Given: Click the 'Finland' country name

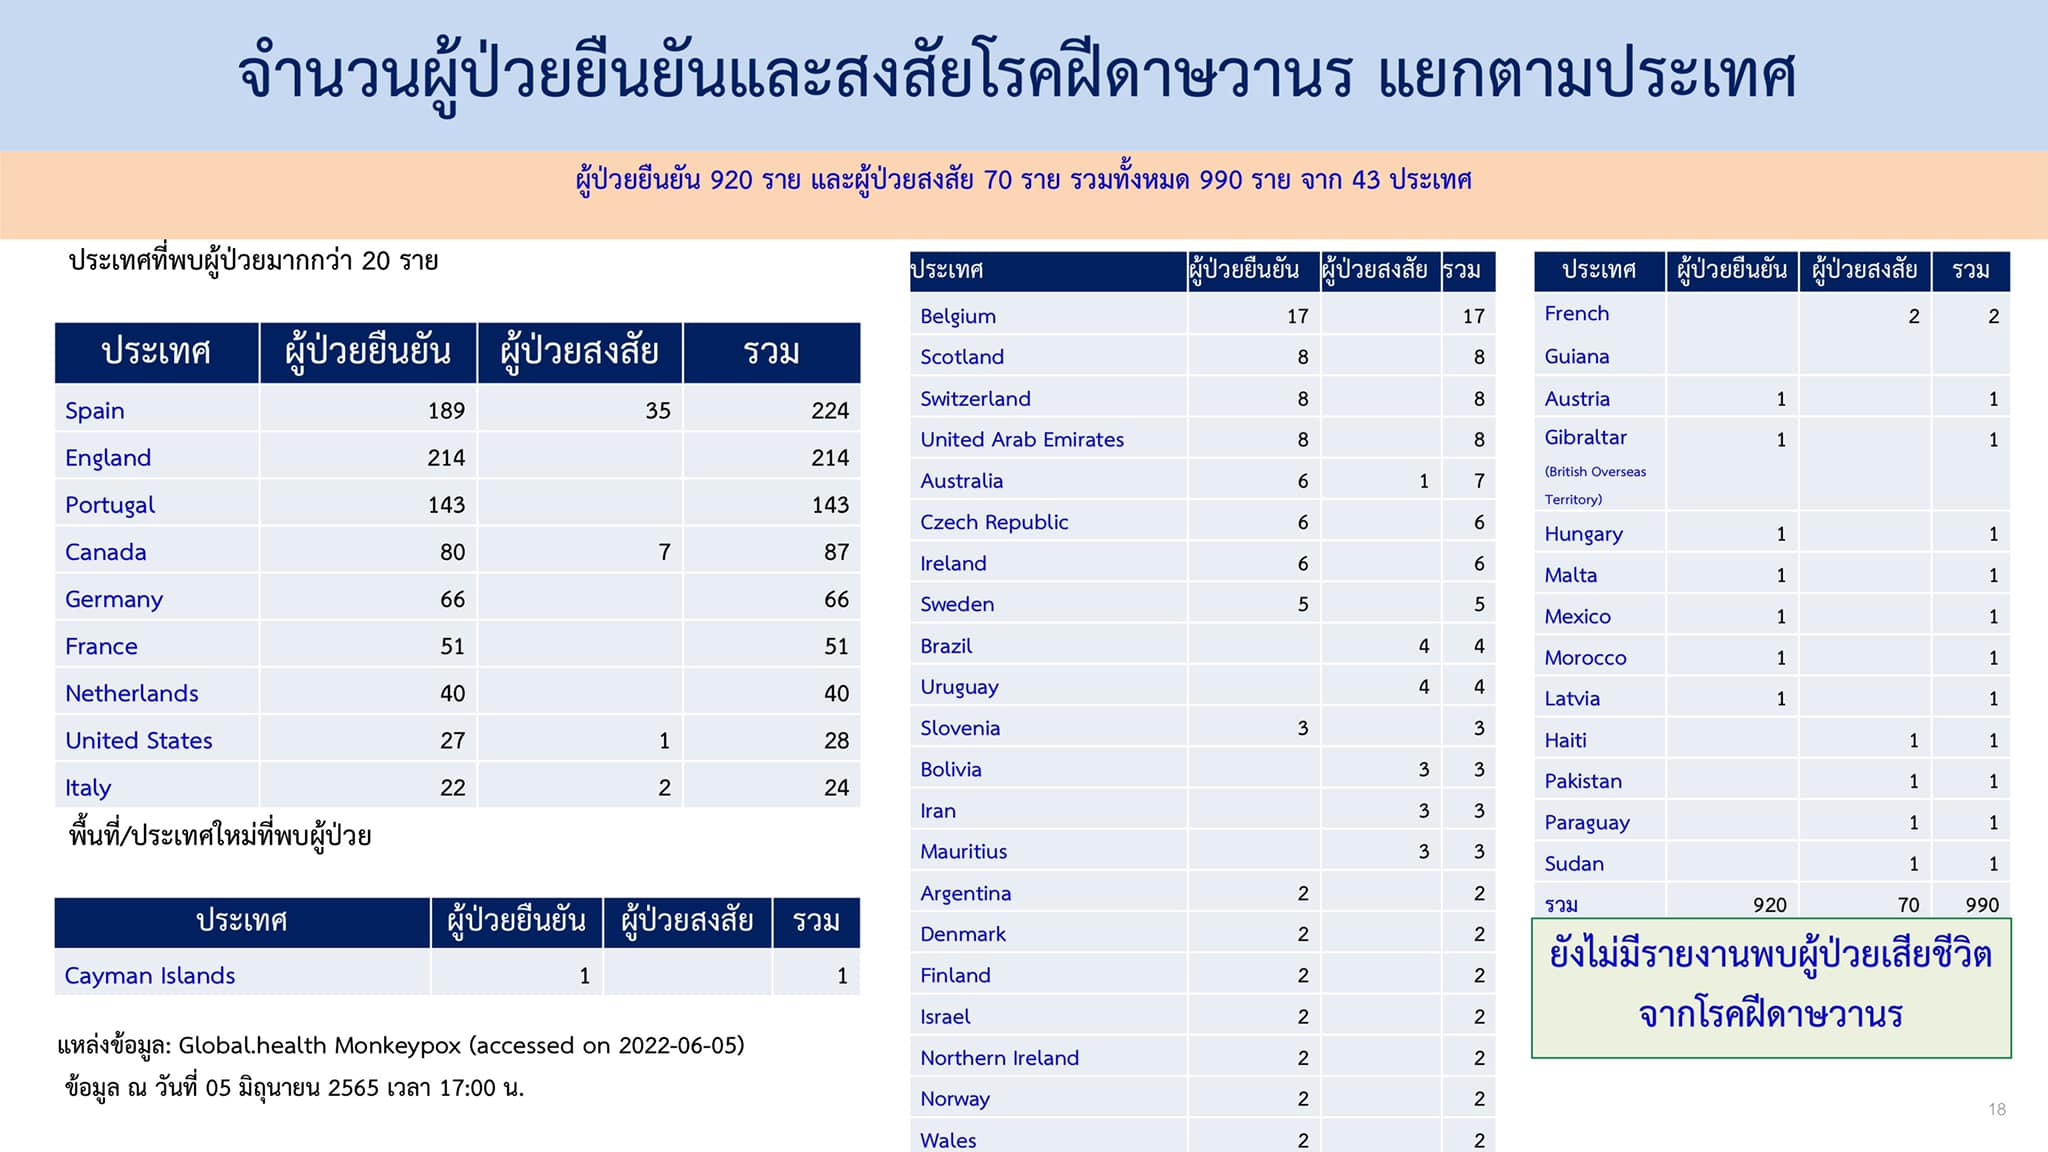Looking at the screenshot, I should pos(955,976).
